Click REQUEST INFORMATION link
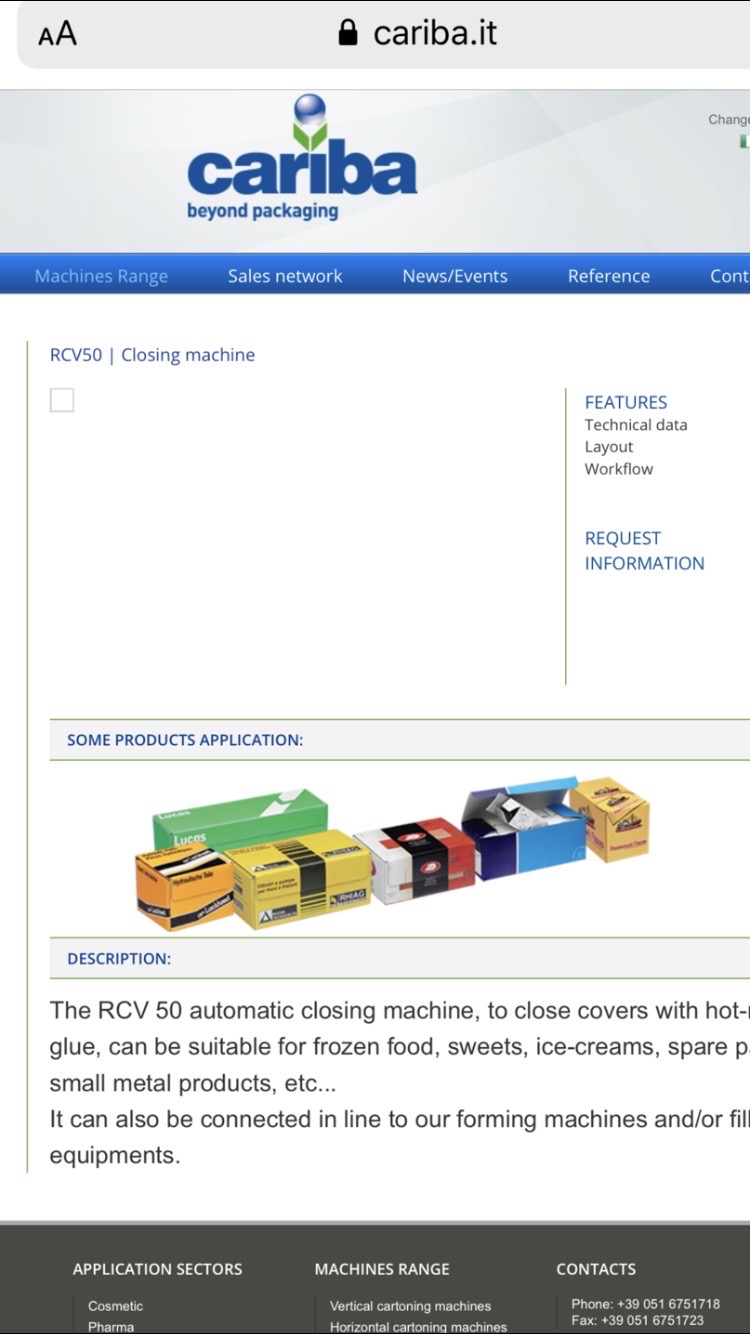Viewport: 750px width, 1334px height. [x=644, y=551]
